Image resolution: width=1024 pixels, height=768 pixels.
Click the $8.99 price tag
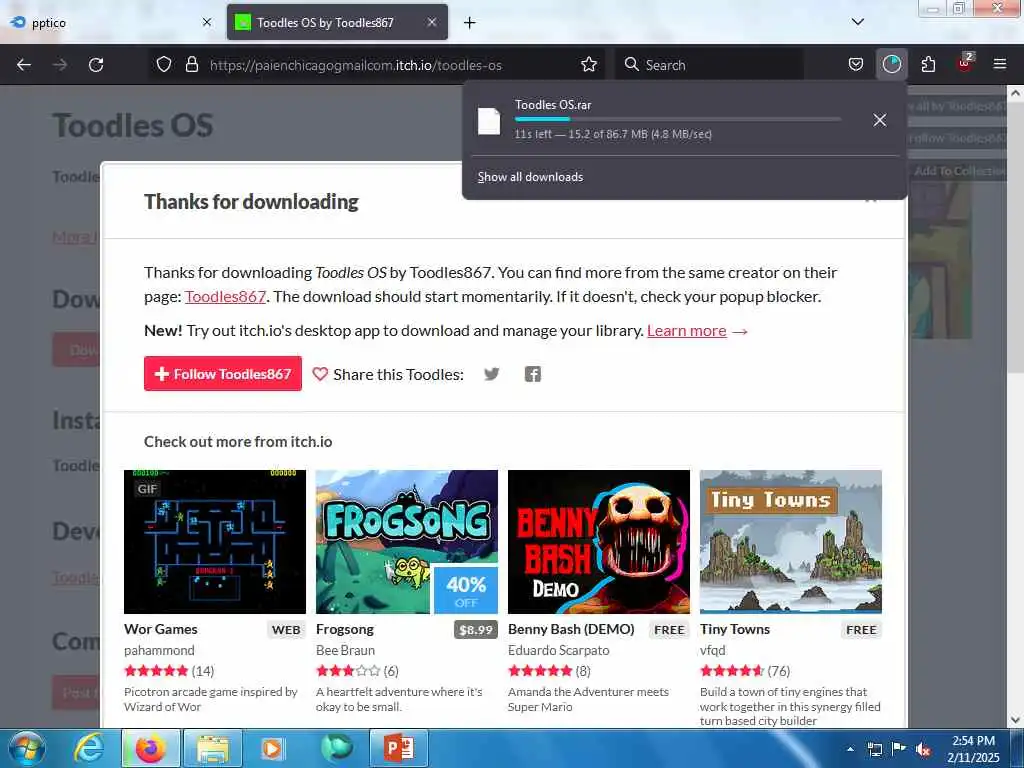[476, 630]
